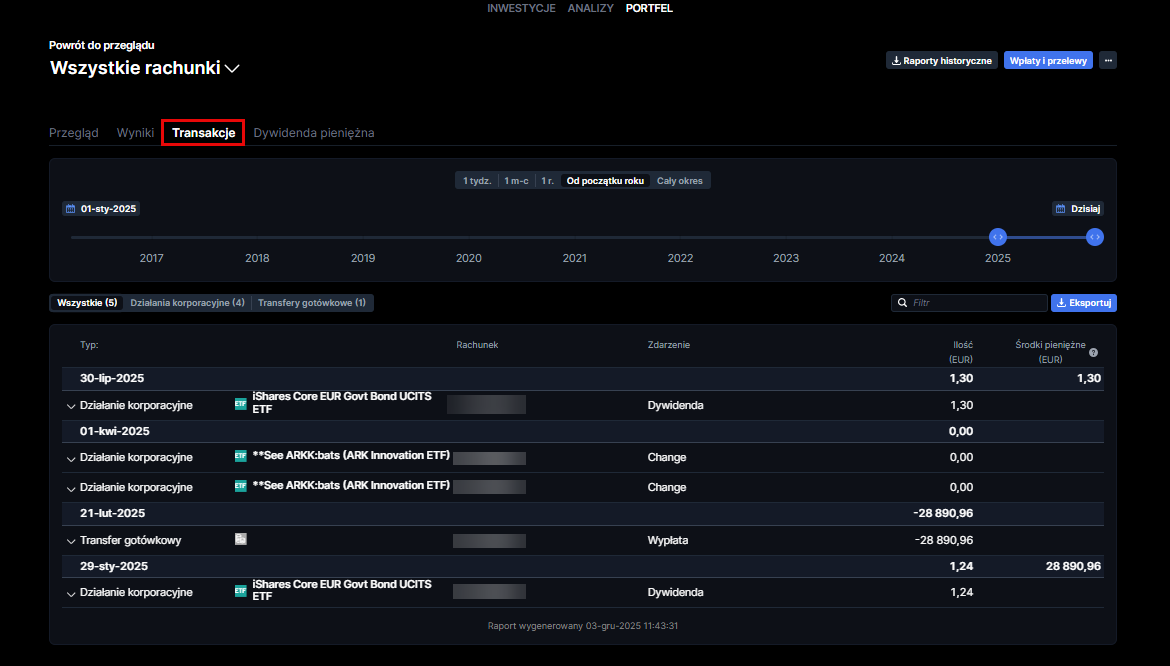Click the help icon near Środki pieniężne

1093,352
